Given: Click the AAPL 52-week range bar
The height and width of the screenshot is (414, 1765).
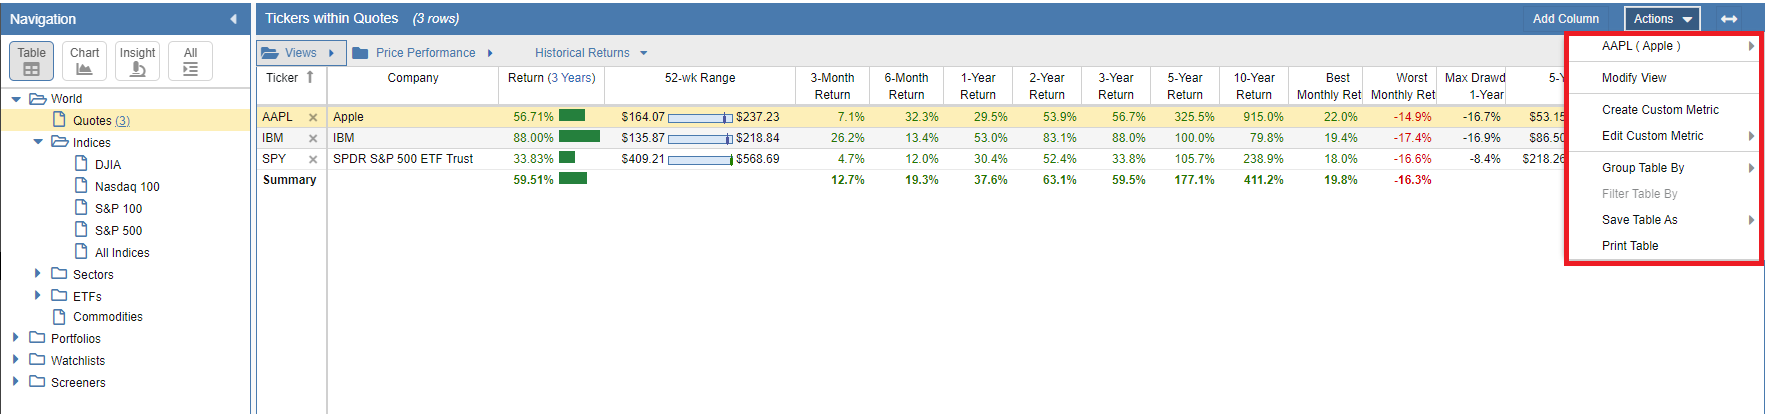Looking at the screenshot, I should pos(700,118).
